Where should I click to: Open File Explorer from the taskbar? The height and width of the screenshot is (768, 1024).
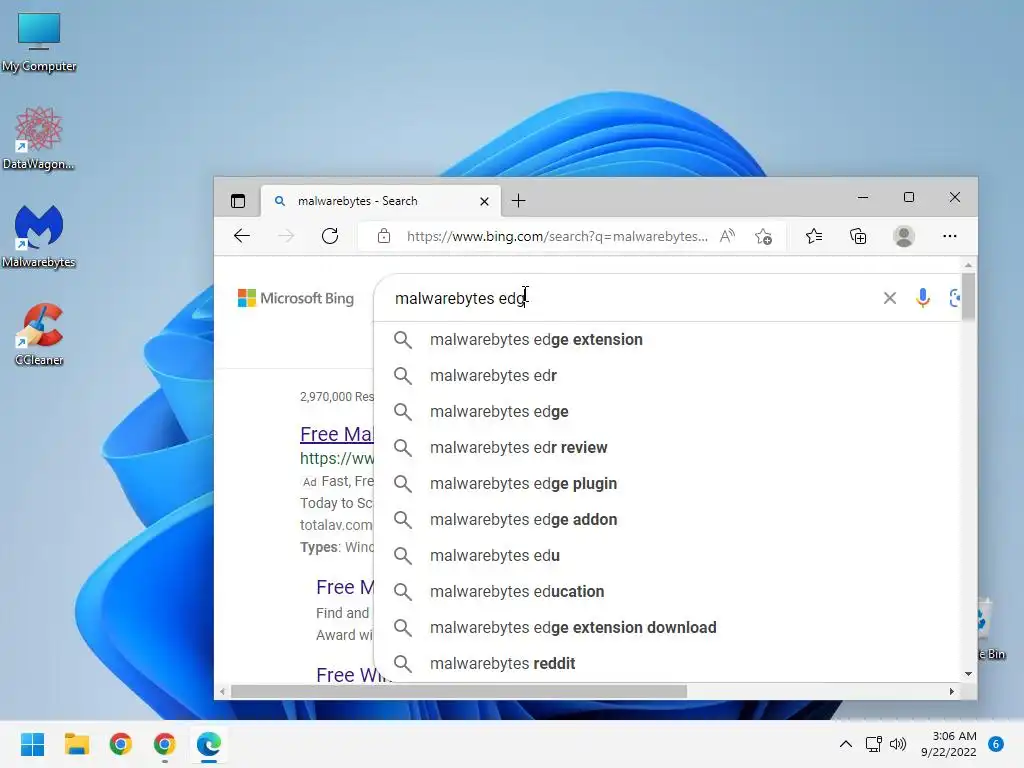click(76, 744)
